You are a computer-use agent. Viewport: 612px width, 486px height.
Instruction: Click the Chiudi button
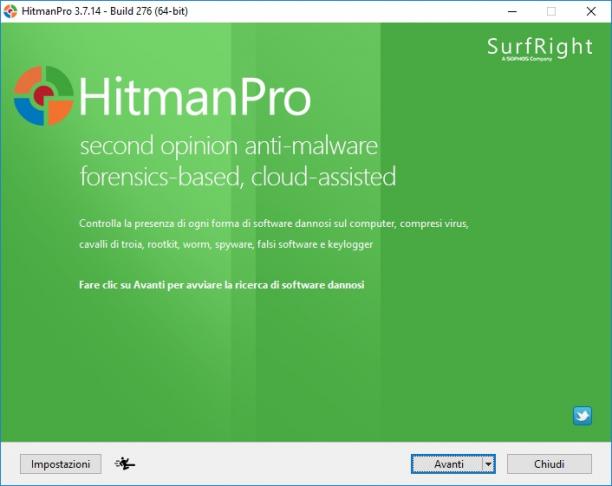click(549, 464)
